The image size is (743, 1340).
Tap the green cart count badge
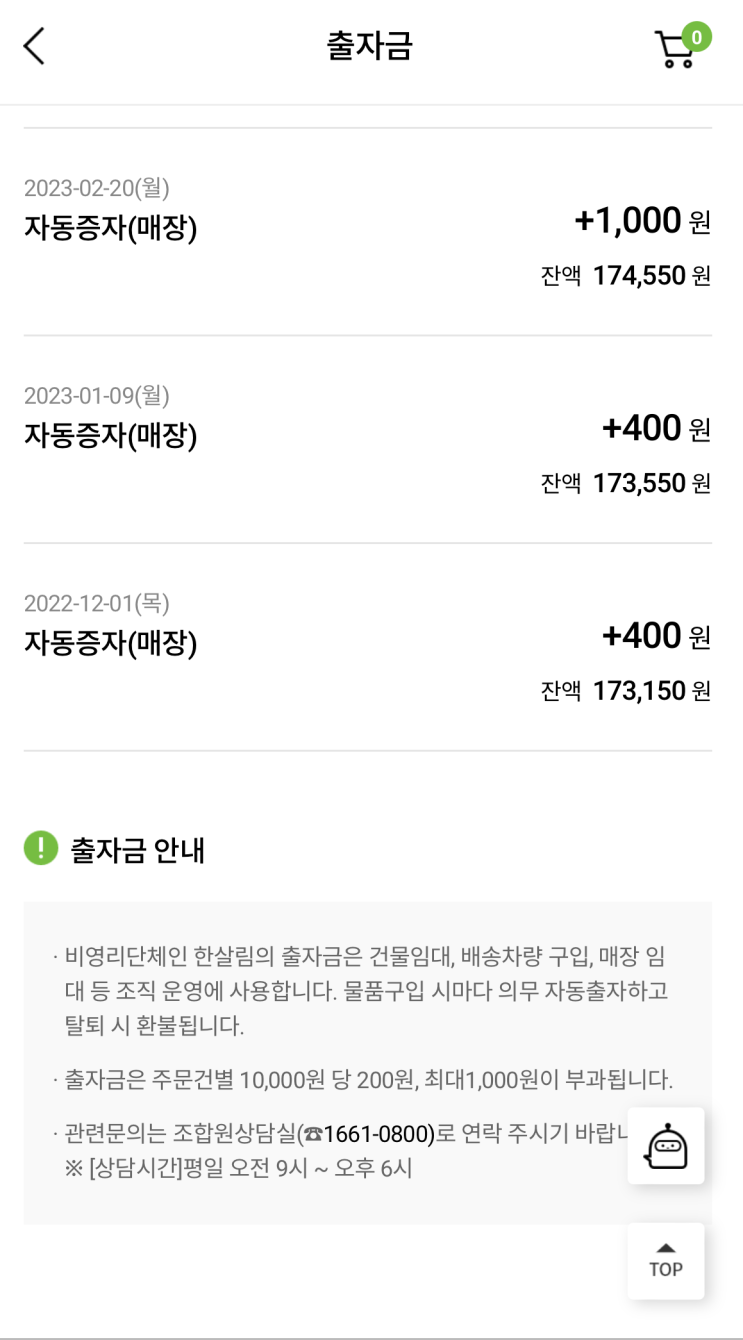point(696,38)
